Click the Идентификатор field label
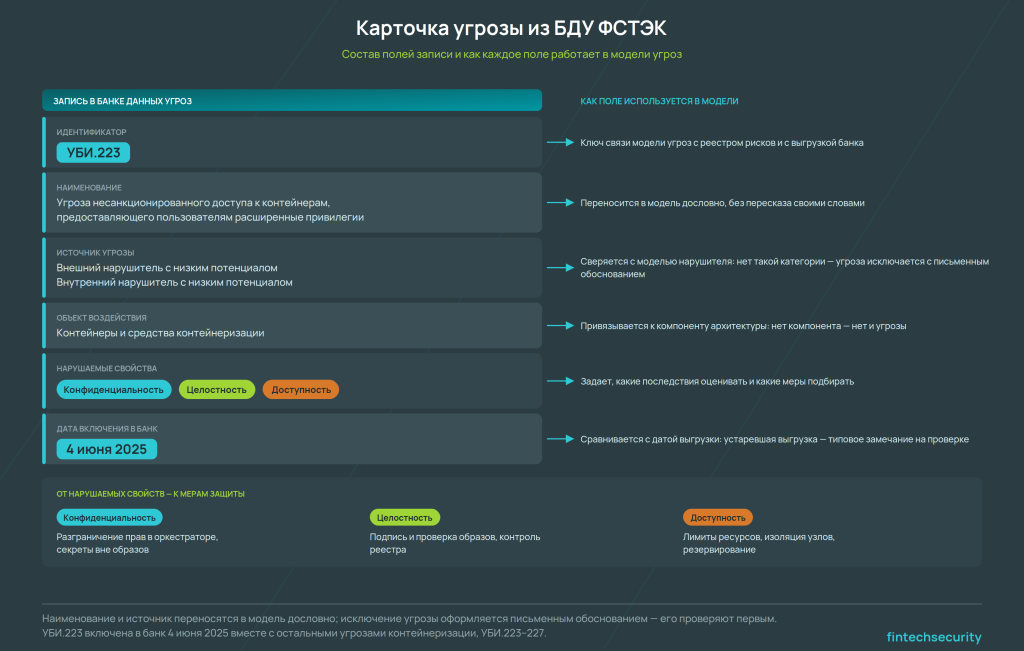The image size is (1024, 651). 91,132
